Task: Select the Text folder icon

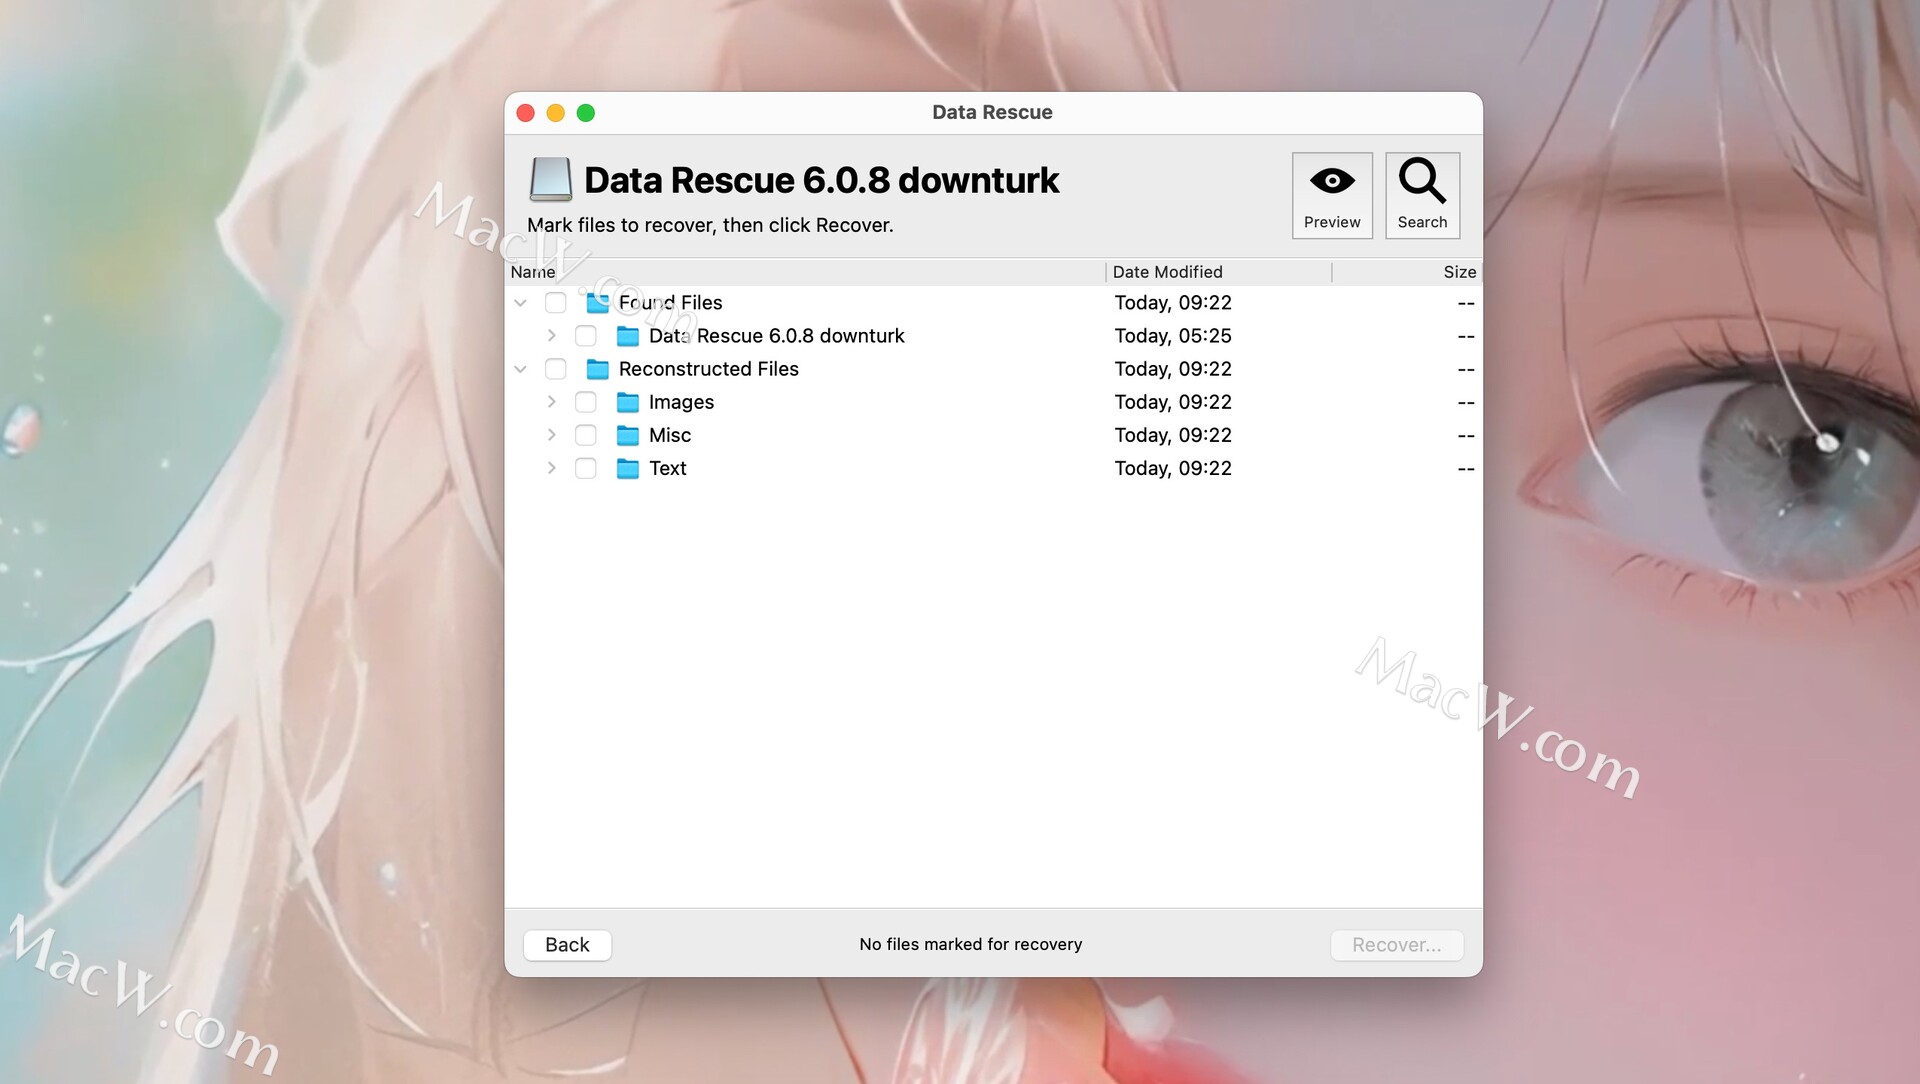Action: click(x=628, y=468)
